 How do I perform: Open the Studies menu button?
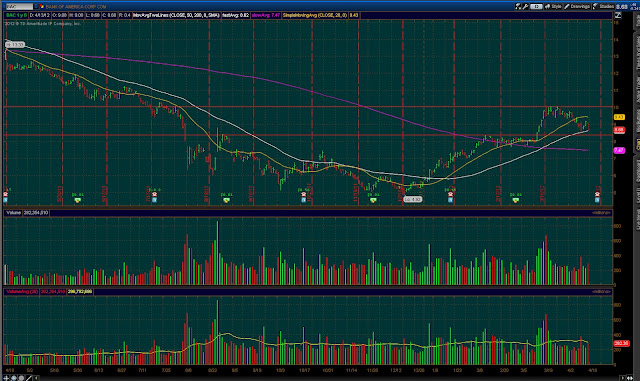(604, 6)
